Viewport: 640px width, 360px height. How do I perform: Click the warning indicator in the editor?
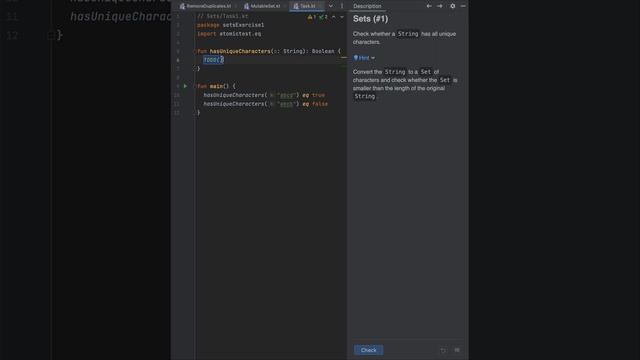pos(312,17)
